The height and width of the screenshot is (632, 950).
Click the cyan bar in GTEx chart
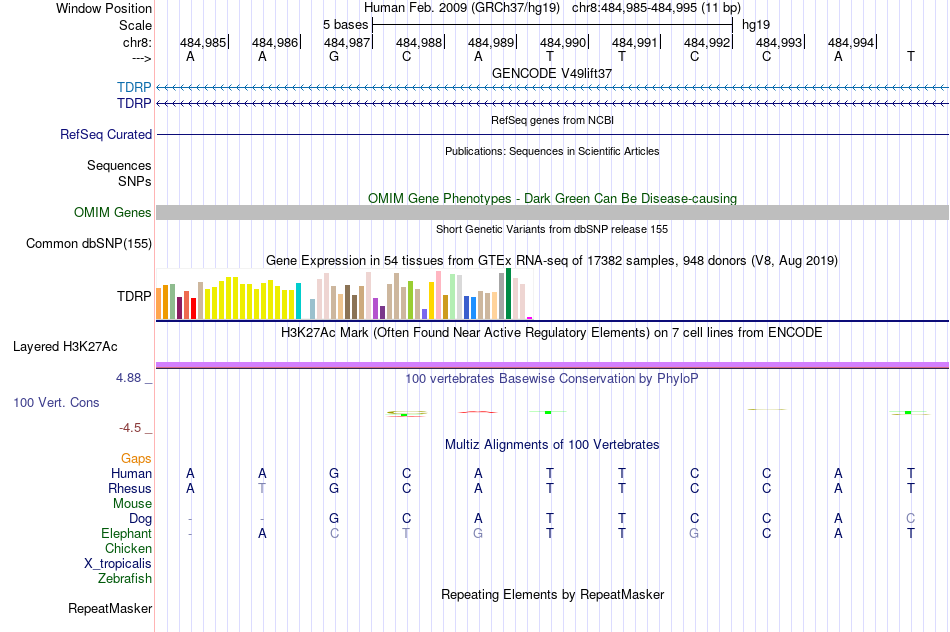point(298,301)
